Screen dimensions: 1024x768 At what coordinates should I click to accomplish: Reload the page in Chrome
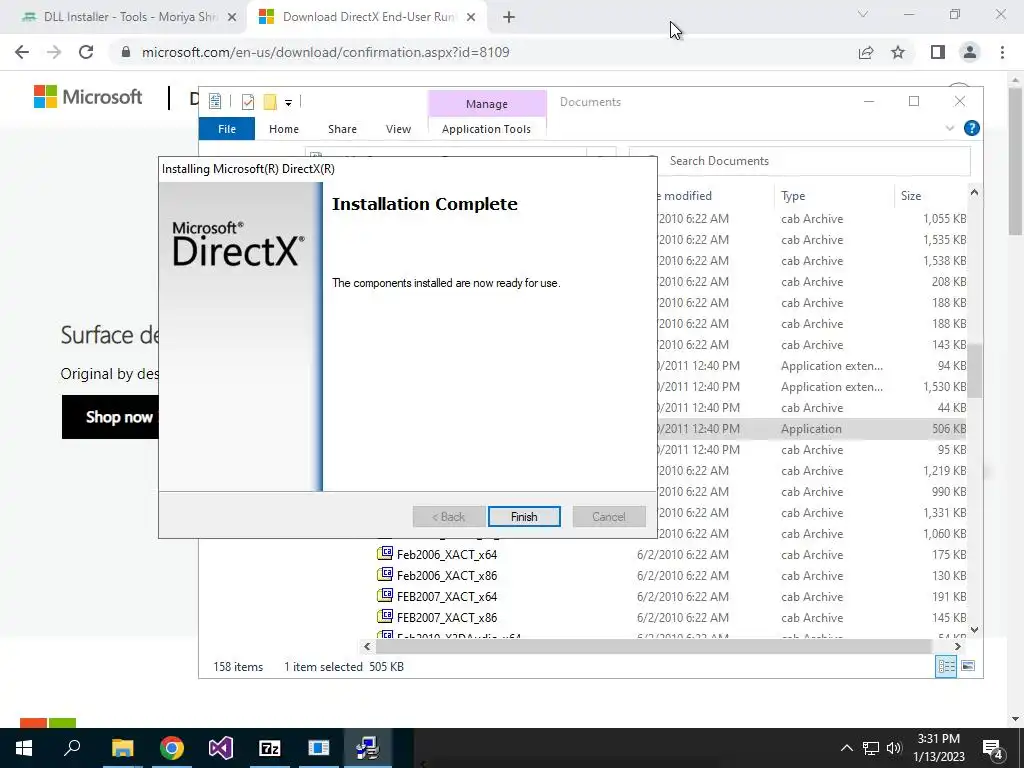86,52
